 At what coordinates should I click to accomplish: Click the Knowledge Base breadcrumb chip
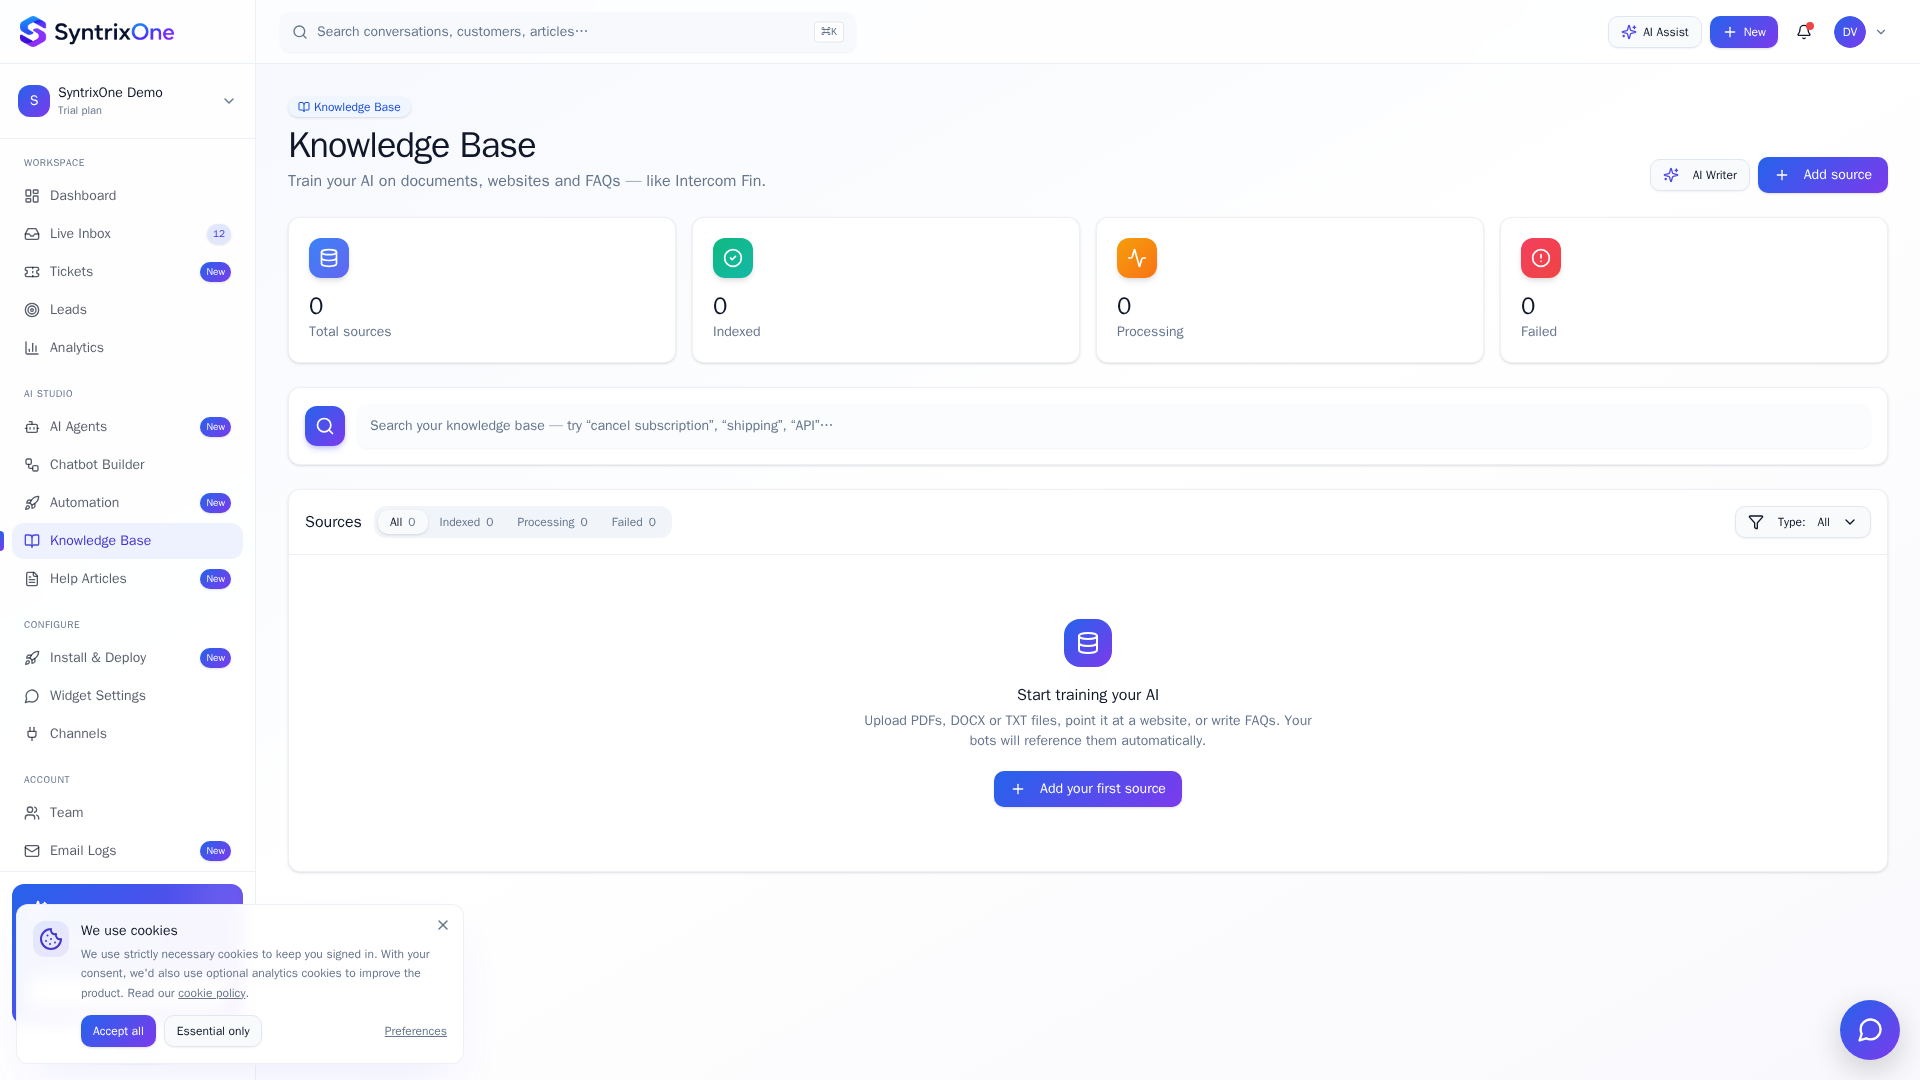pyautogui.click(x=349, y=107)
